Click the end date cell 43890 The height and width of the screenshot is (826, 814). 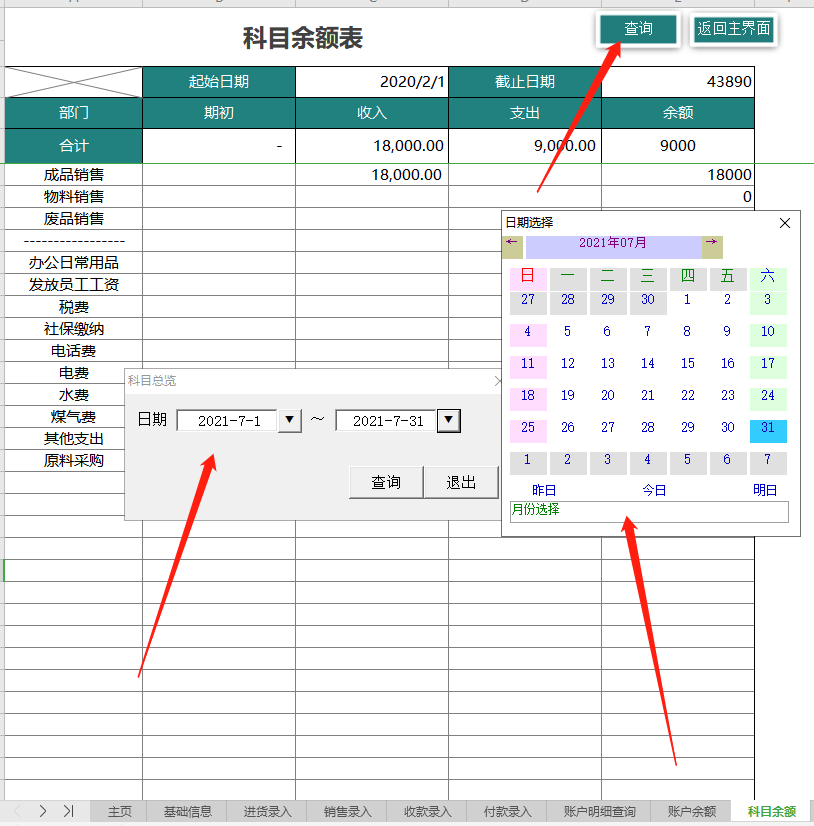(678, 82)
